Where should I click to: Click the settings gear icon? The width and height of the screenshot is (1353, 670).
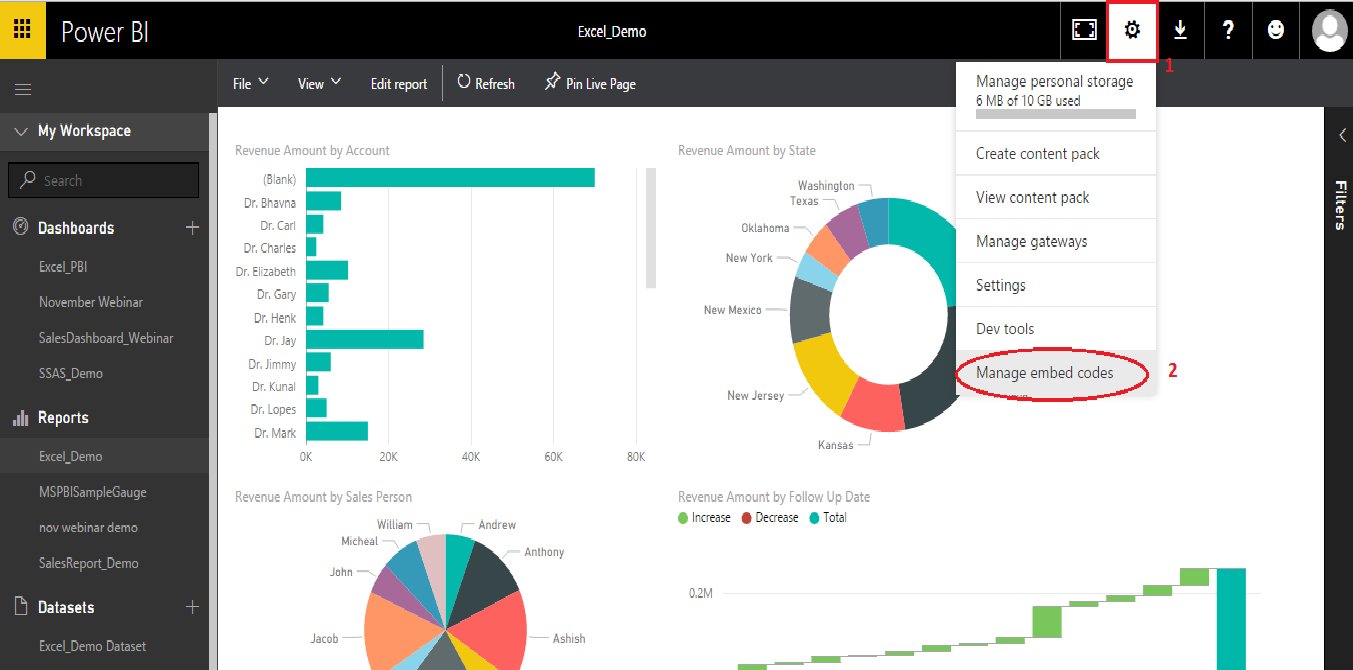[1132, 30]
